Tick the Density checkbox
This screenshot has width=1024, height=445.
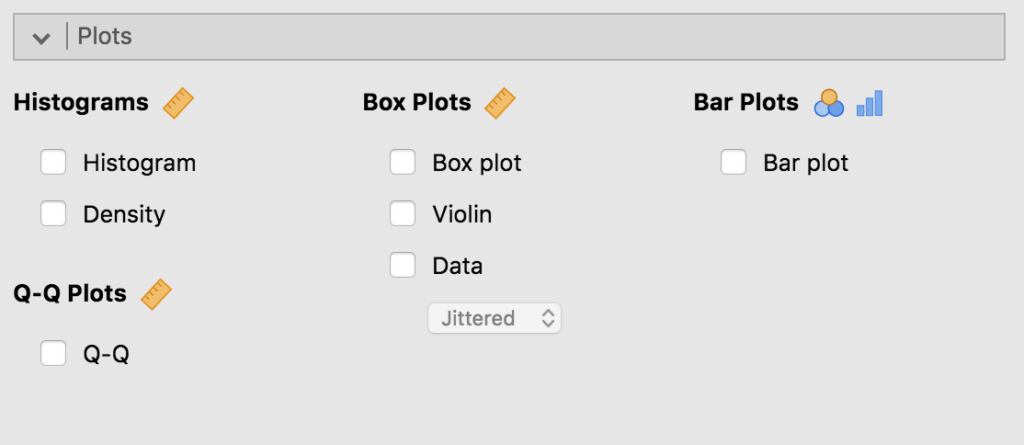pyautogui.click(x=53, y=214)
